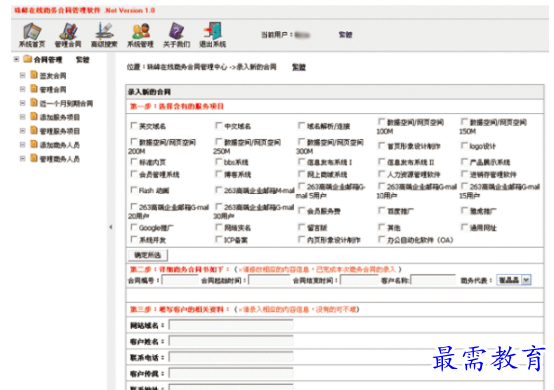Check the ICP备案 checkbox
This screenshot has width=554, height=390.
click(219, 240)
